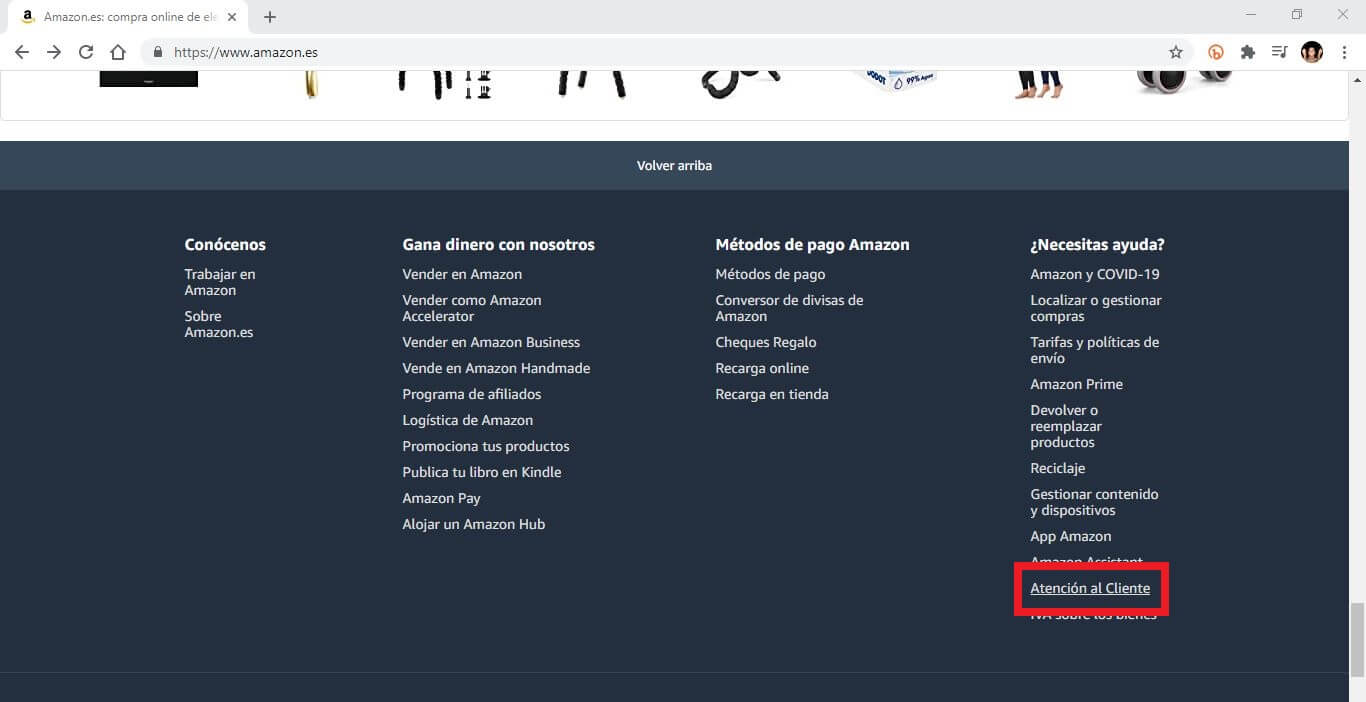The width and height of the screenshot is (1366, 702).
Task: Click Volver arriba bar
Action: click(x=674, y=165)
